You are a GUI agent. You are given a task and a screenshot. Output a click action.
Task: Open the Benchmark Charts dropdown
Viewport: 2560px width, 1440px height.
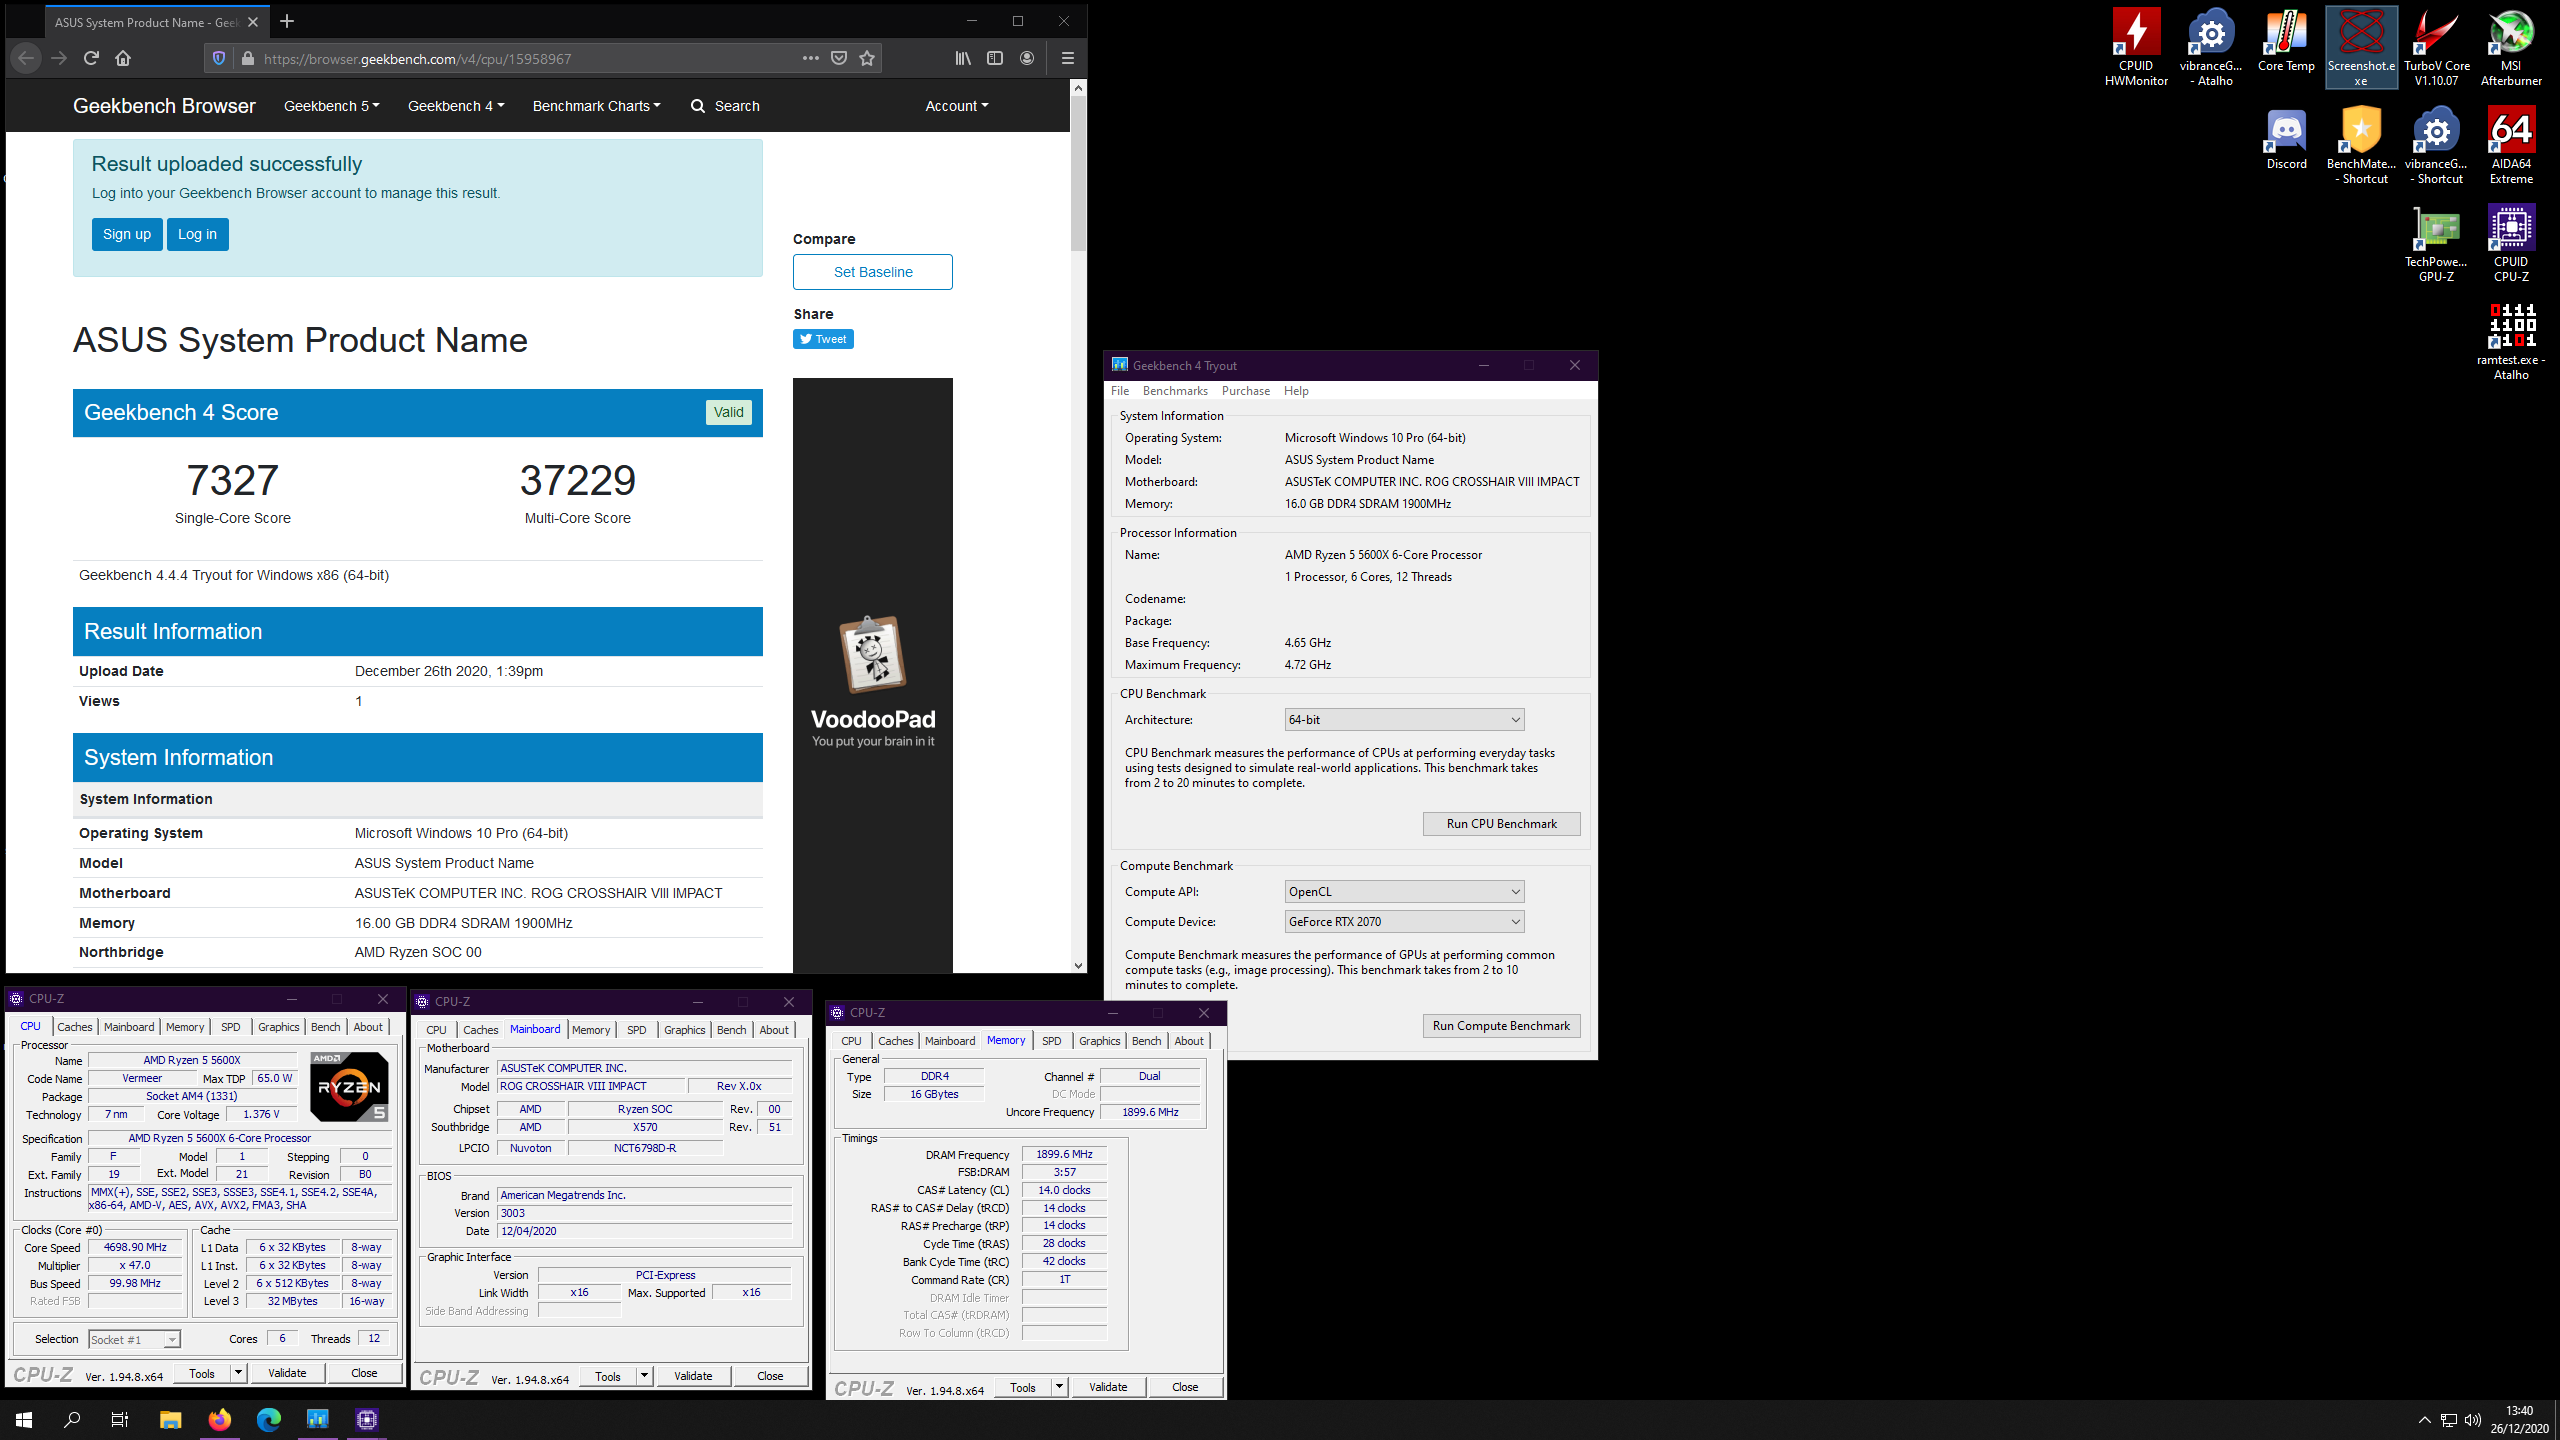click(x=596, y=106)
